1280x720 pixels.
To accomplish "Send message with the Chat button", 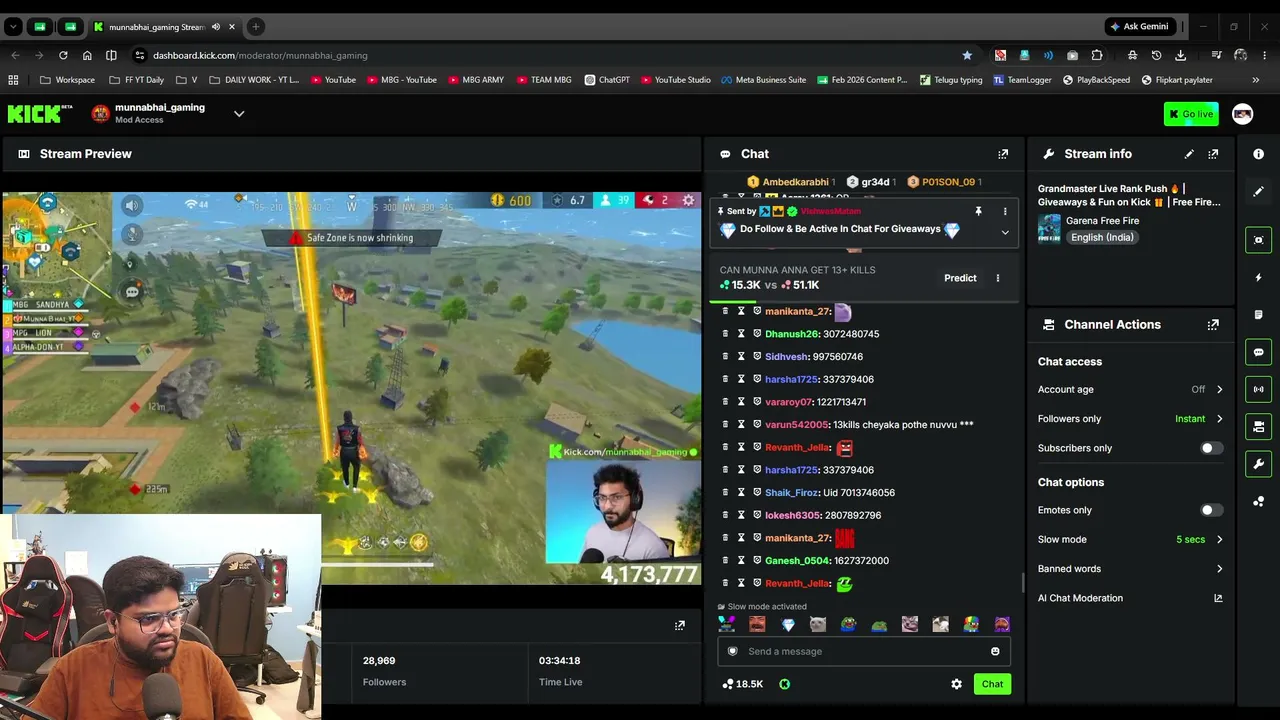I will 992,684.
